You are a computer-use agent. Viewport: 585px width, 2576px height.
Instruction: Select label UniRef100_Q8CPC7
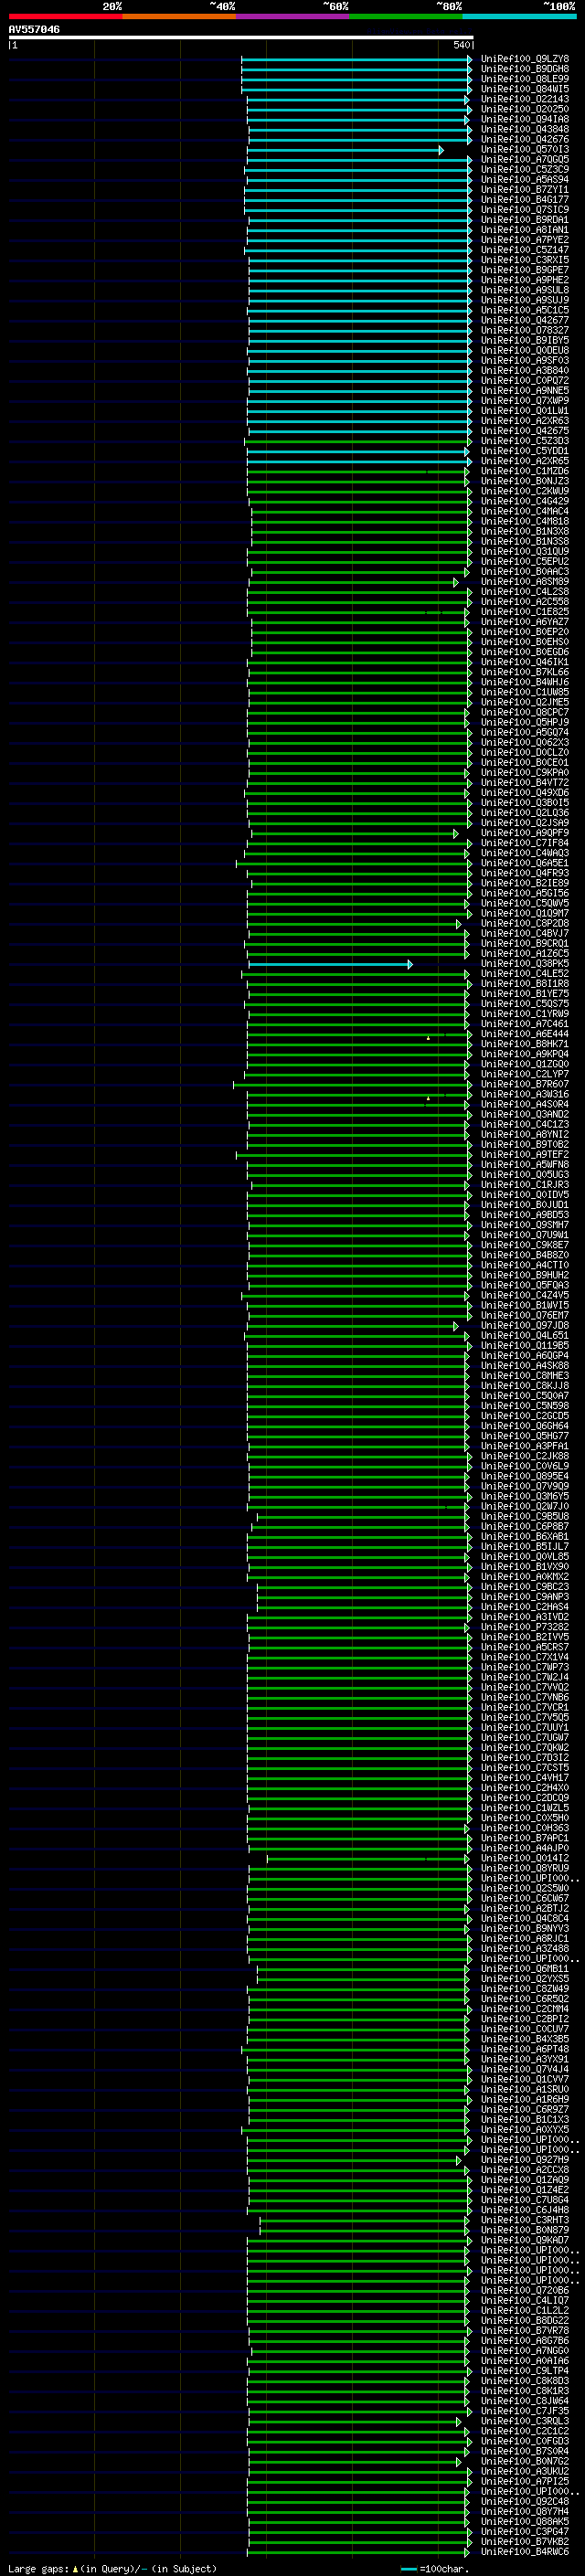[525, 712]
